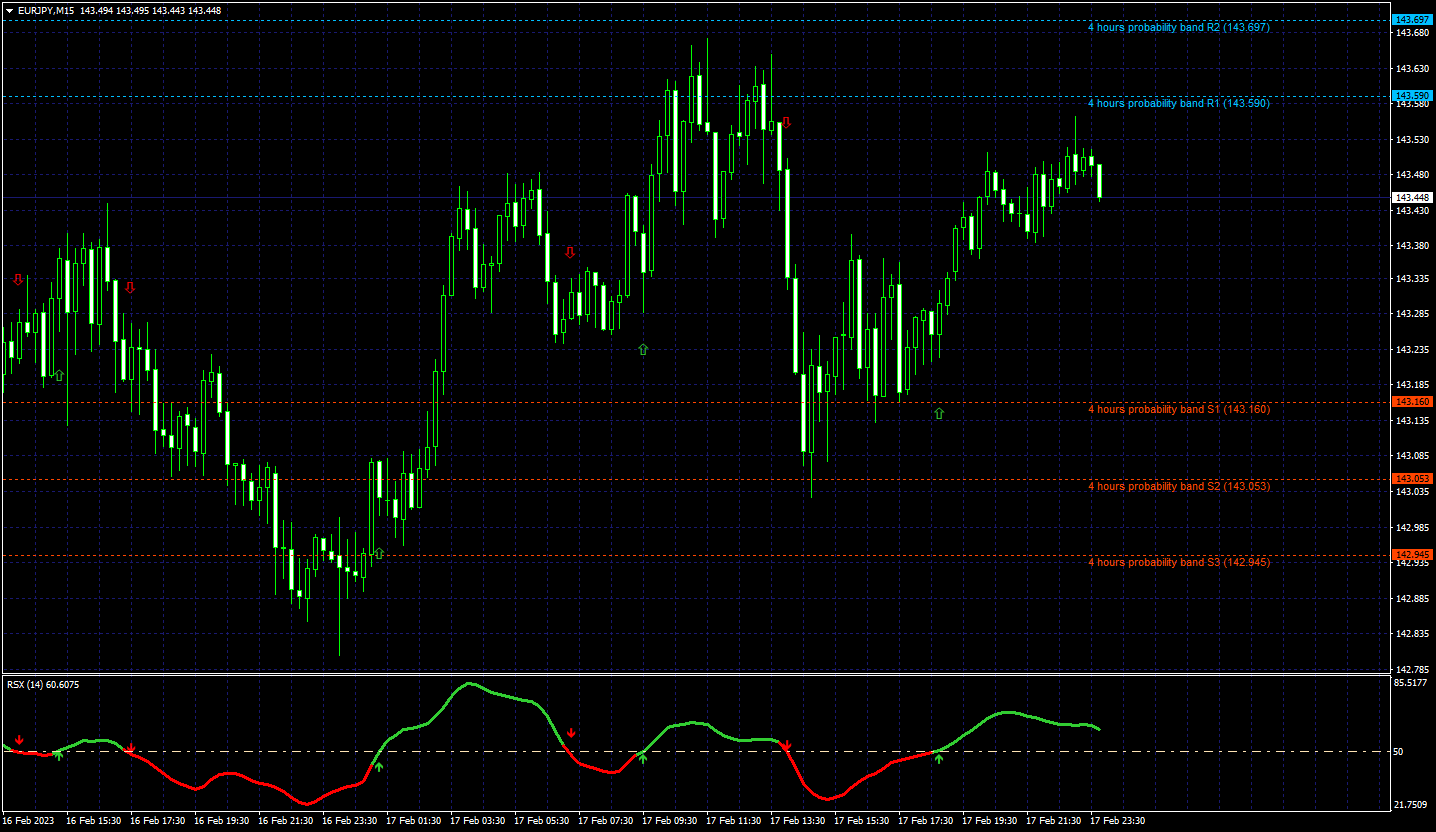The image size is (1436, 832).
Task: Select RSX green arrow near 17 Feb 09:30
Action: (643, 759)
